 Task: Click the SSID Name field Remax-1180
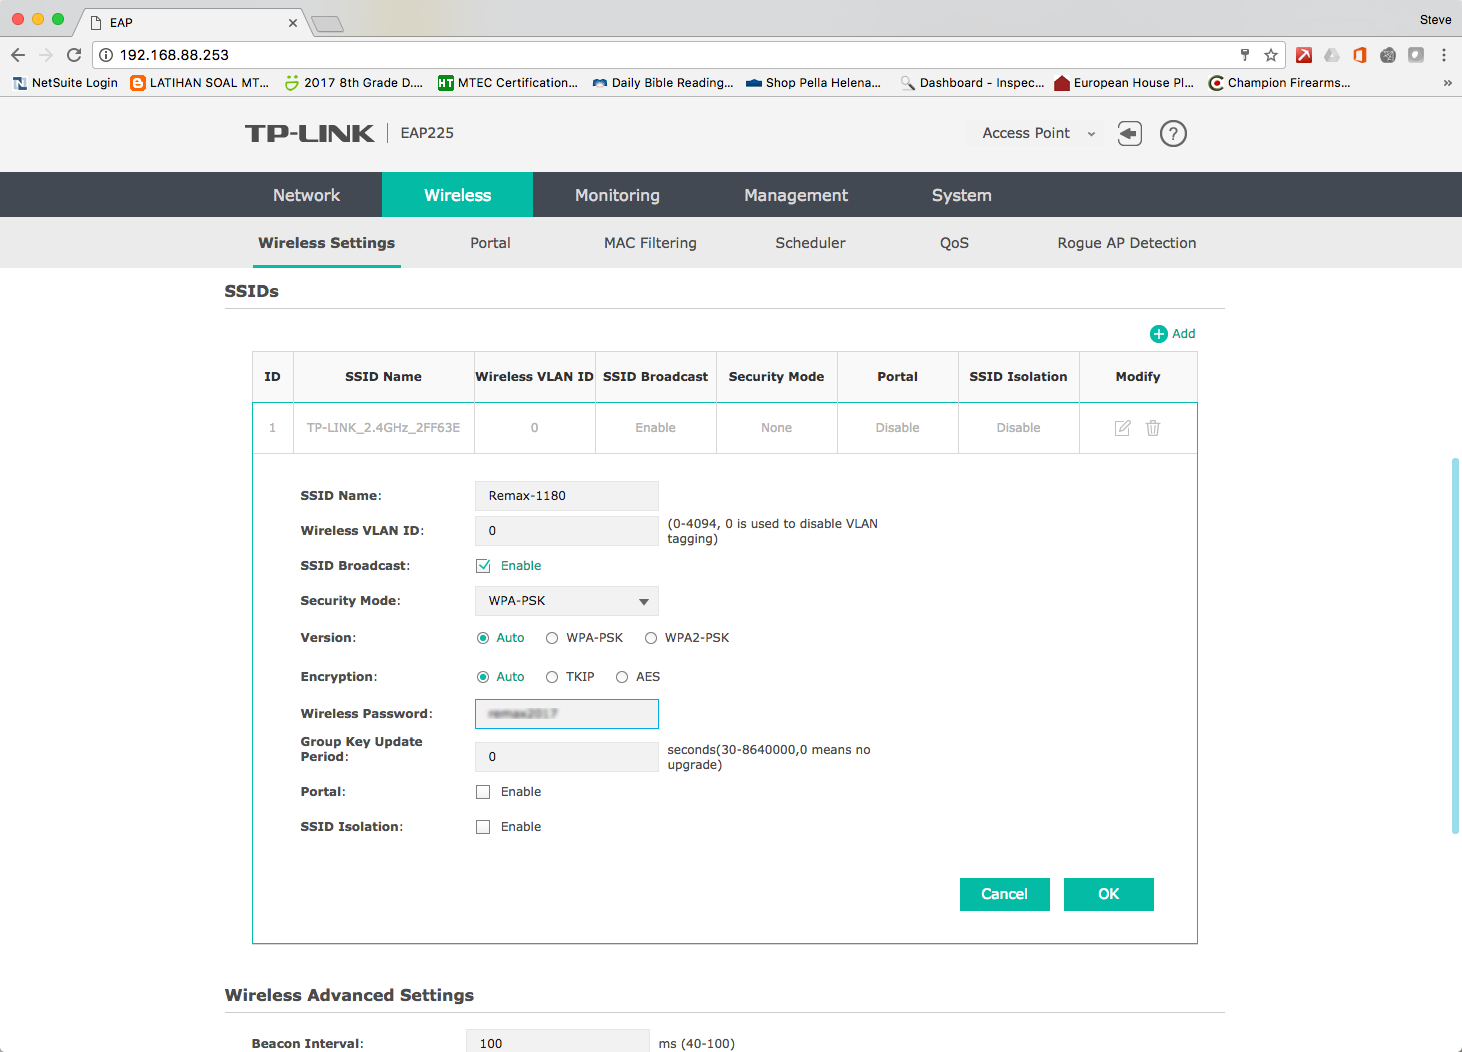567,496
